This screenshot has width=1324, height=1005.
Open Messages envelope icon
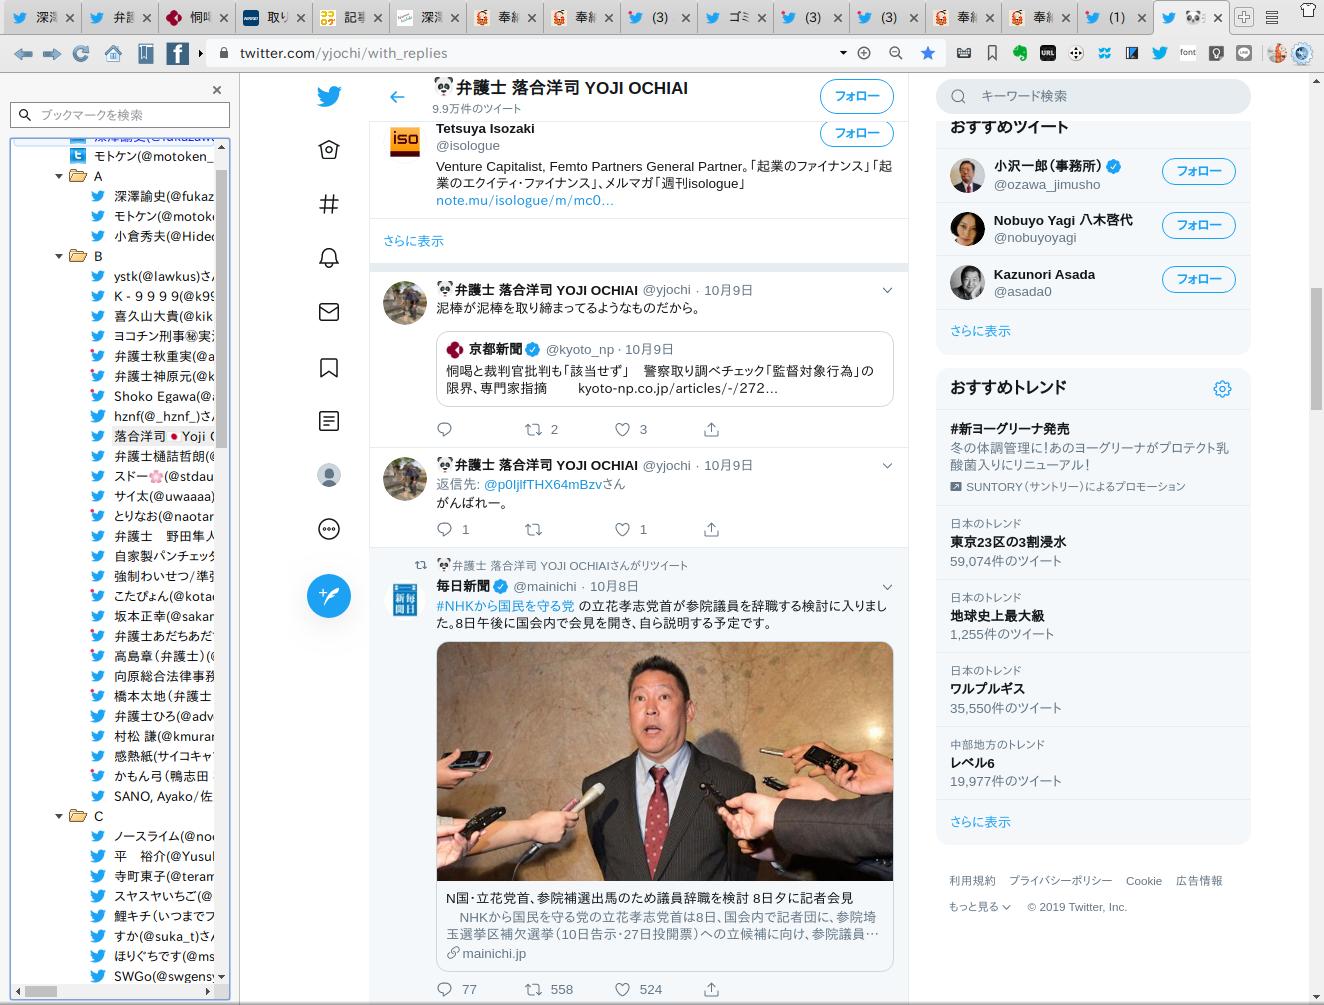329,312
